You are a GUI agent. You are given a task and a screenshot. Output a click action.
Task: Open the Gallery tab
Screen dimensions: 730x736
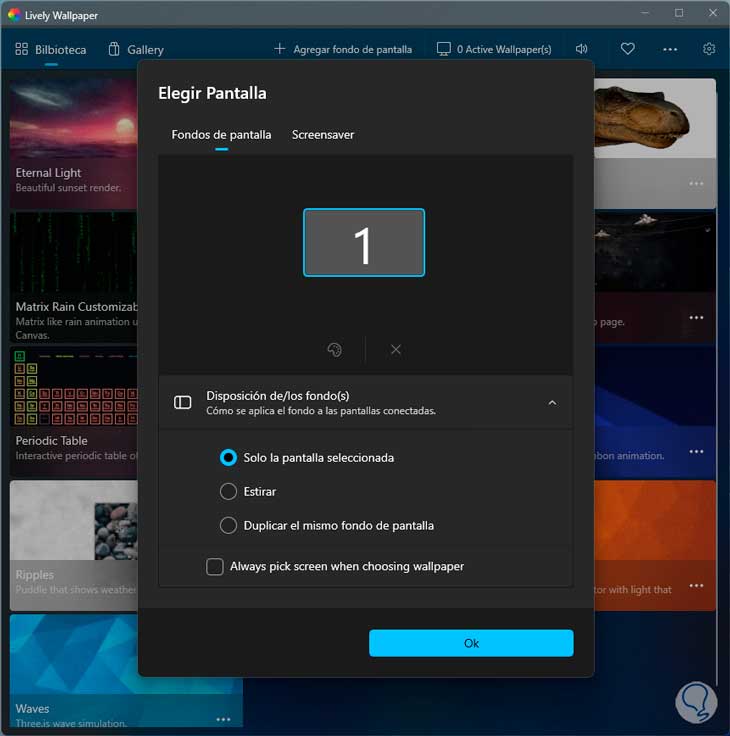pyautogui.click(x=136, y=49)
